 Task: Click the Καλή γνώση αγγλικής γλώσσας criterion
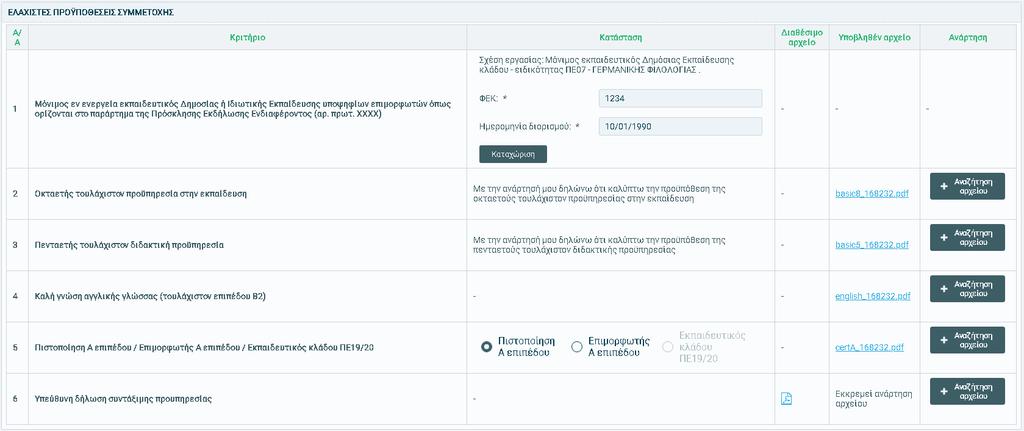150,296
